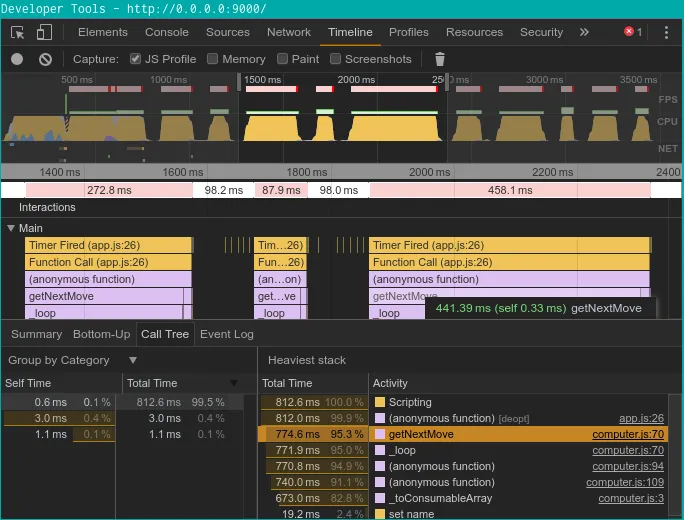This screenshot has width=684, height=520.
Task: Click the 812.6 ms 99.5 % total time cell
Action: pos(180,402)
